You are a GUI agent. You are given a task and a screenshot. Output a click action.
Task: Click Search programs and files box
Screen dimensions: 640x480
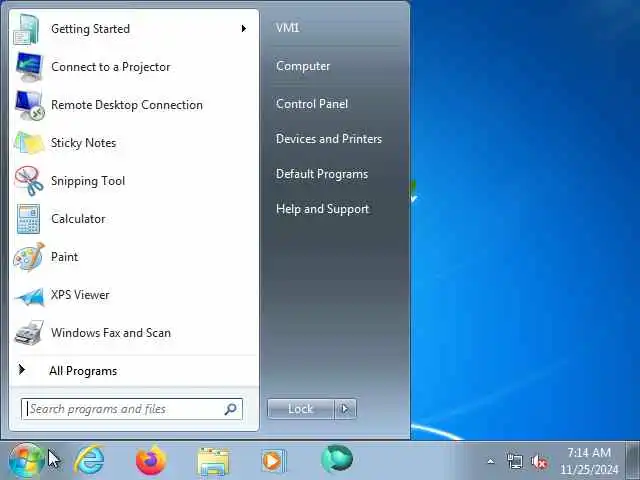pos(132,409)
